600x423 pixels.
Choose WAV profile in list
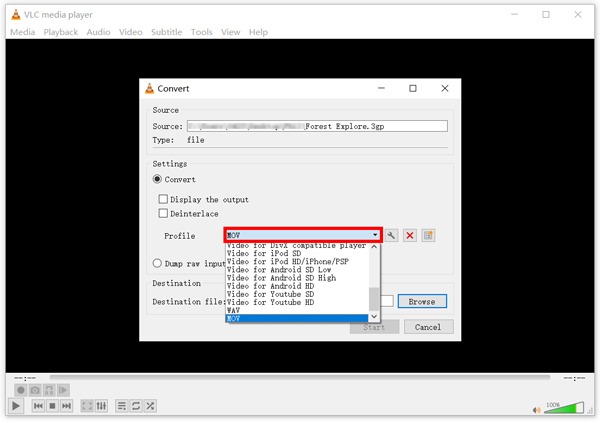(297, 310)
